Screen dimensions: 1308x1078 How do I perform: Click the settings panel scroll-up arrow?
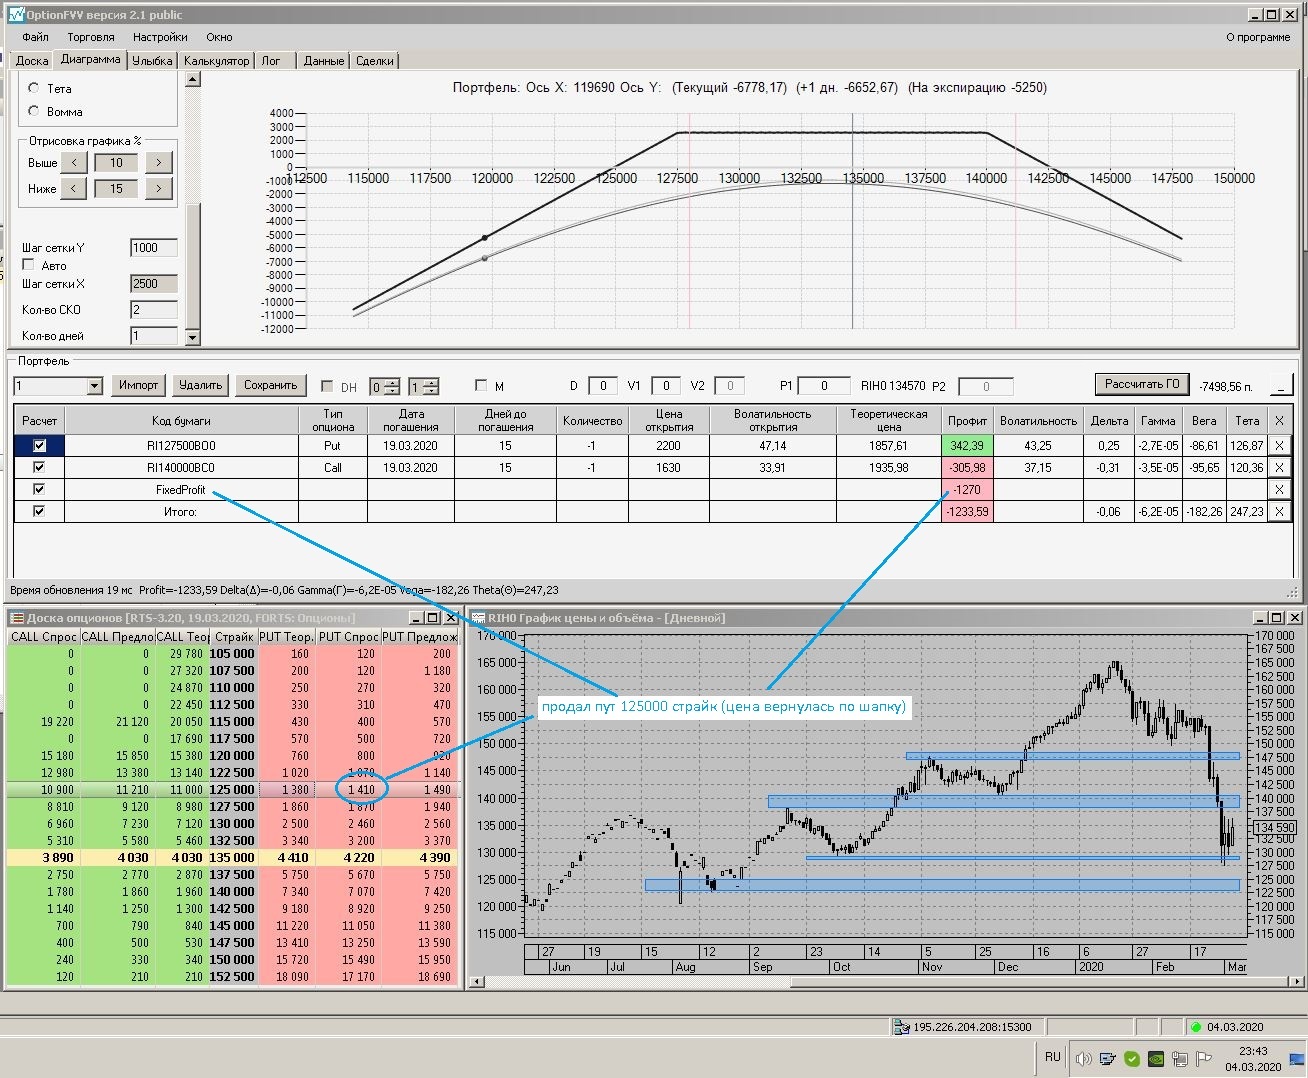pos(193,80)
